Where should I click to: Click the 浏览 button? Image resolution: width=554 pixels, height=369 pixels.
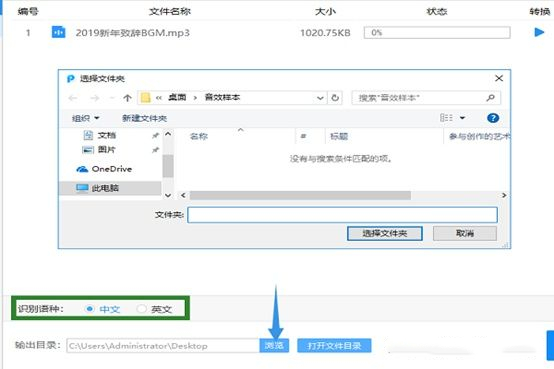tap(274, 345)
